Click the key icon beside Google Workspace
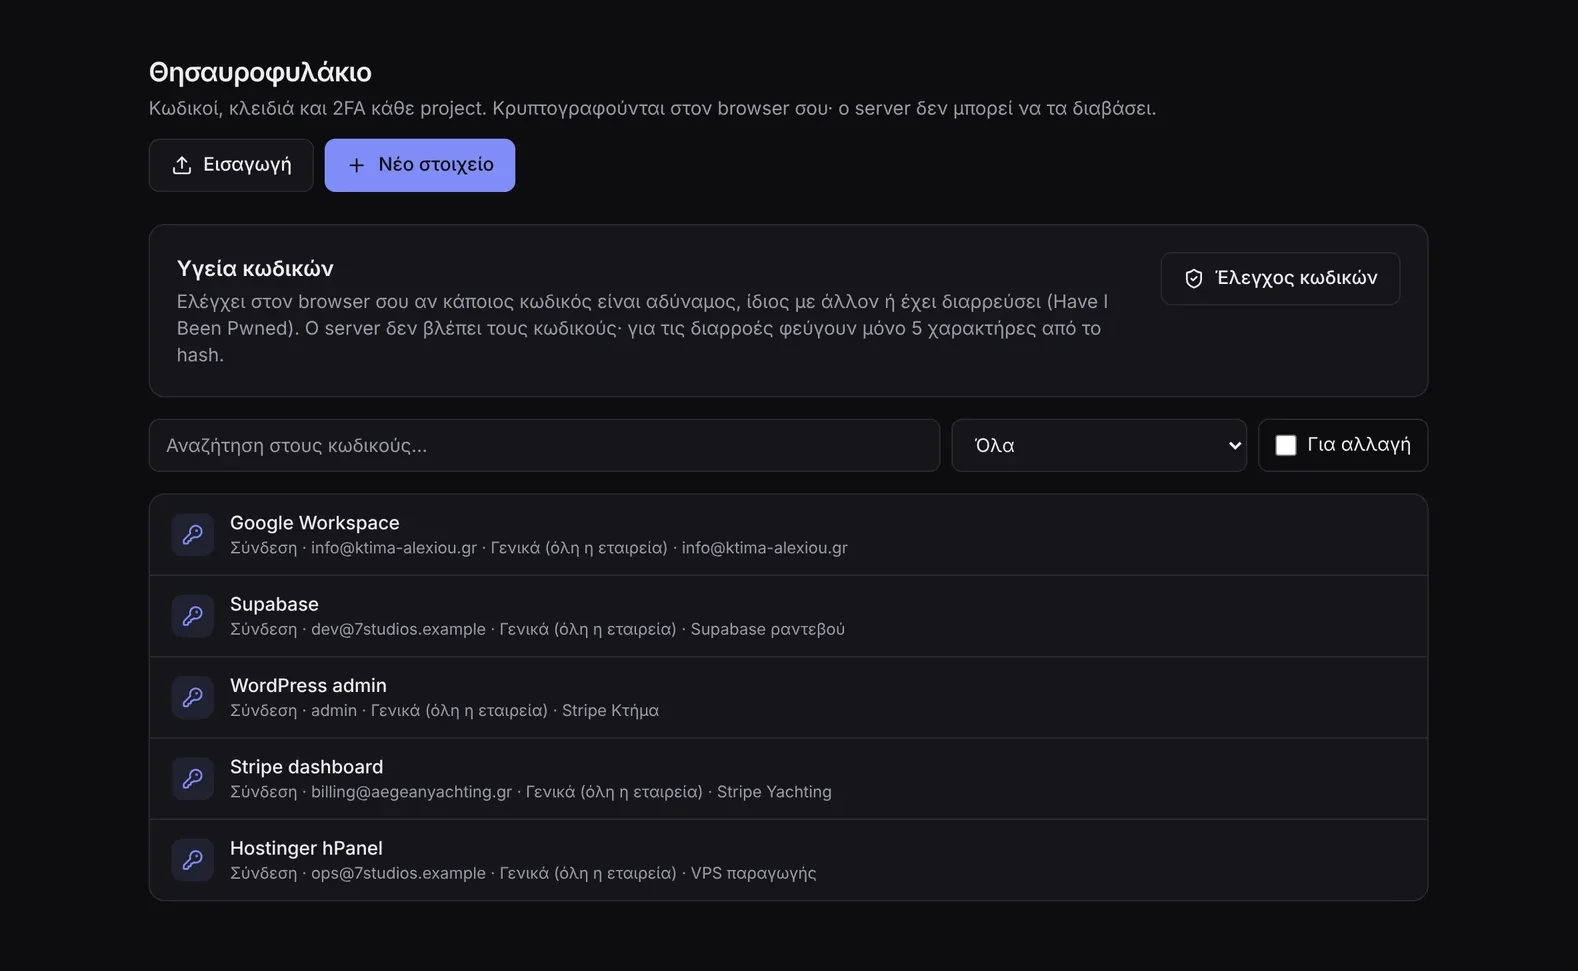1578x971 pixels. click(x=192, y=535)
